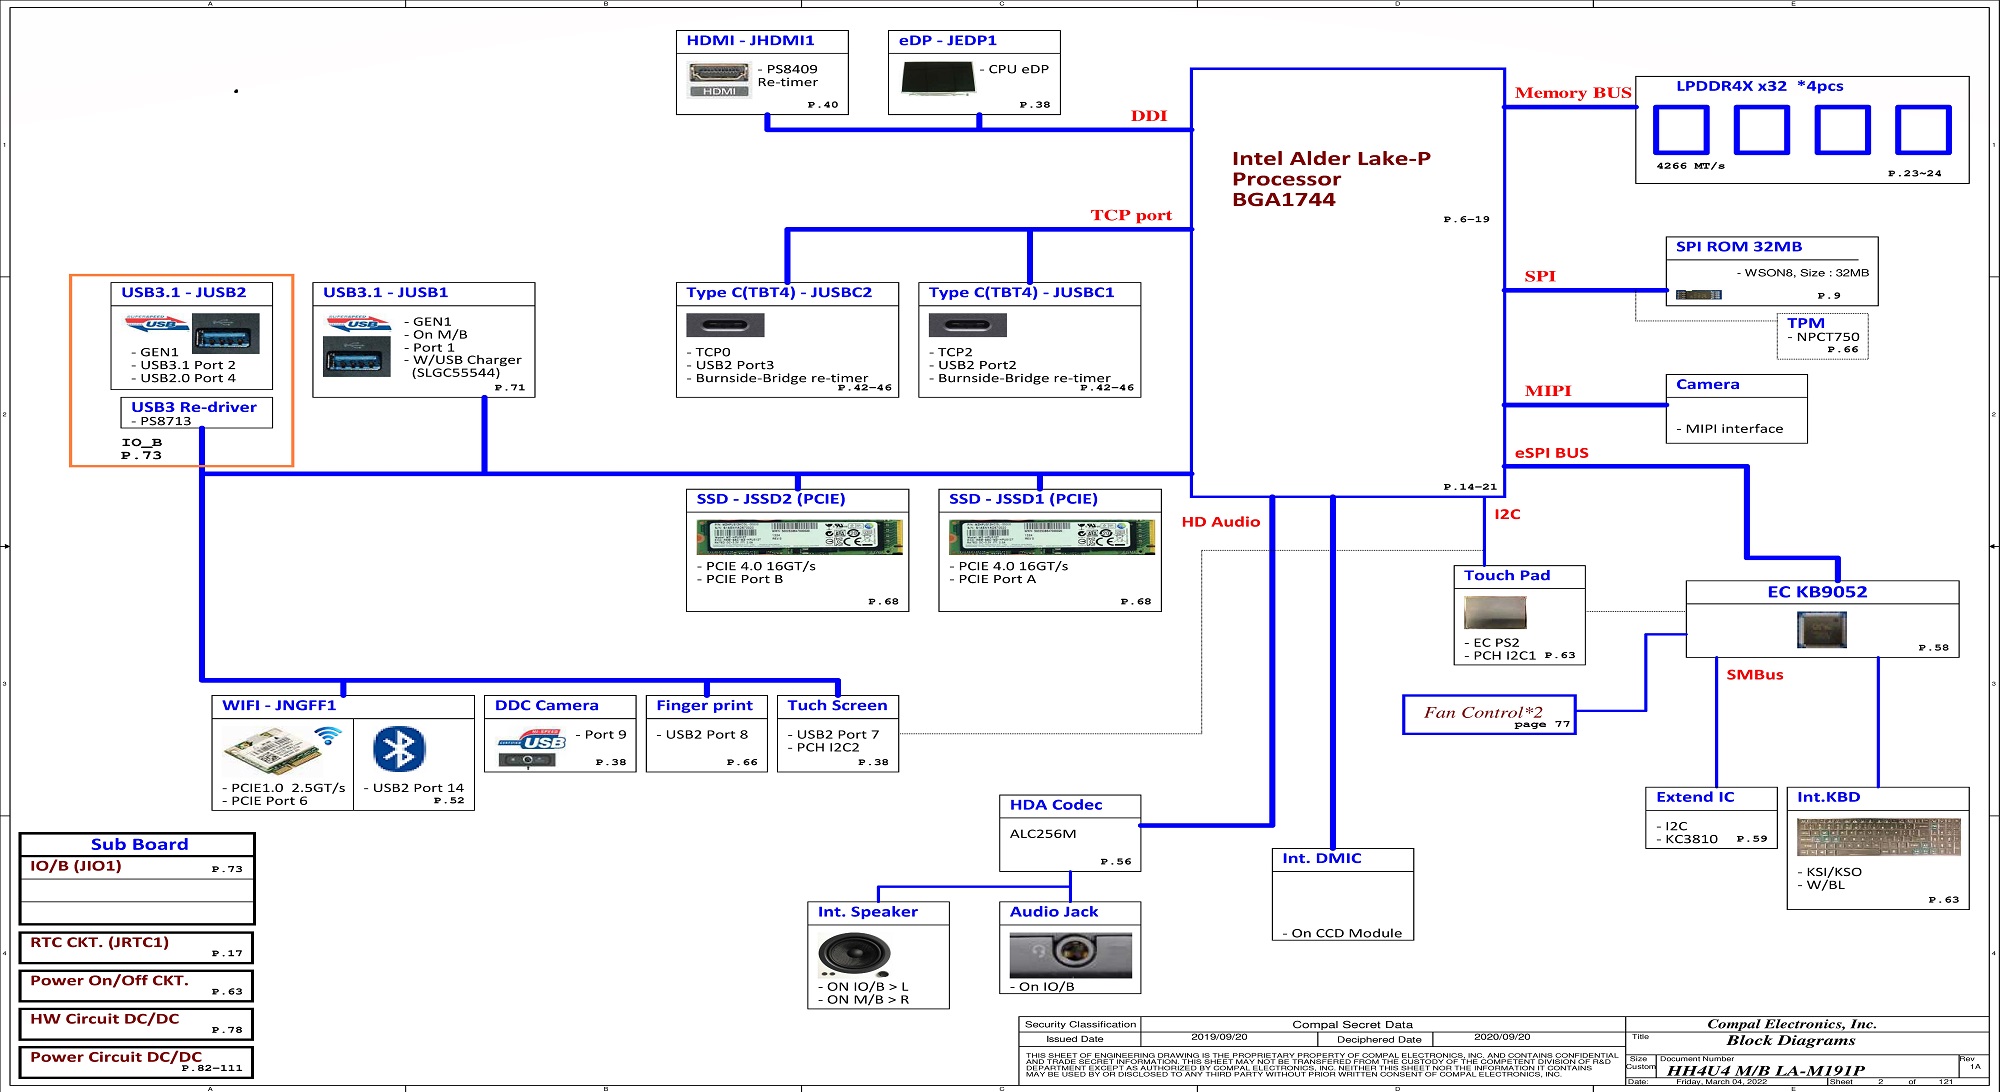Click the Sub Board heading
This screenshot has width=2000, height=1092.
pyautogui.click(x=139, y=845)
